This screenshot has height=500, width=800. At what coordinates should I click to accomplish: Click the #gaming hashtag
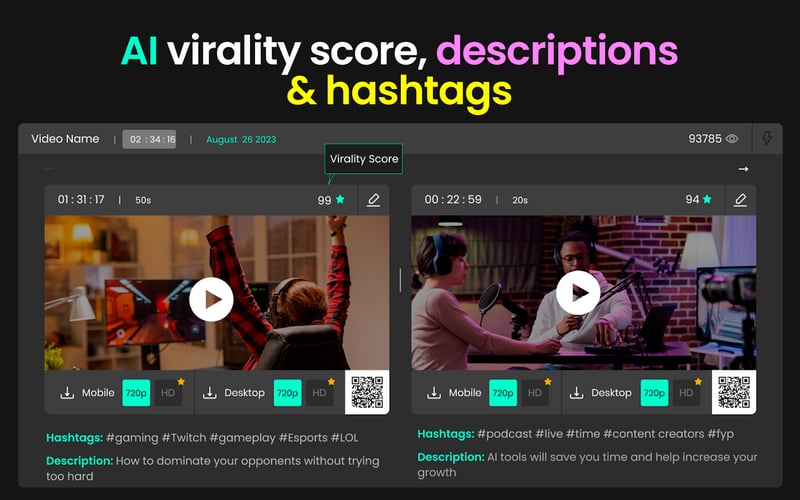pos(132,438)
